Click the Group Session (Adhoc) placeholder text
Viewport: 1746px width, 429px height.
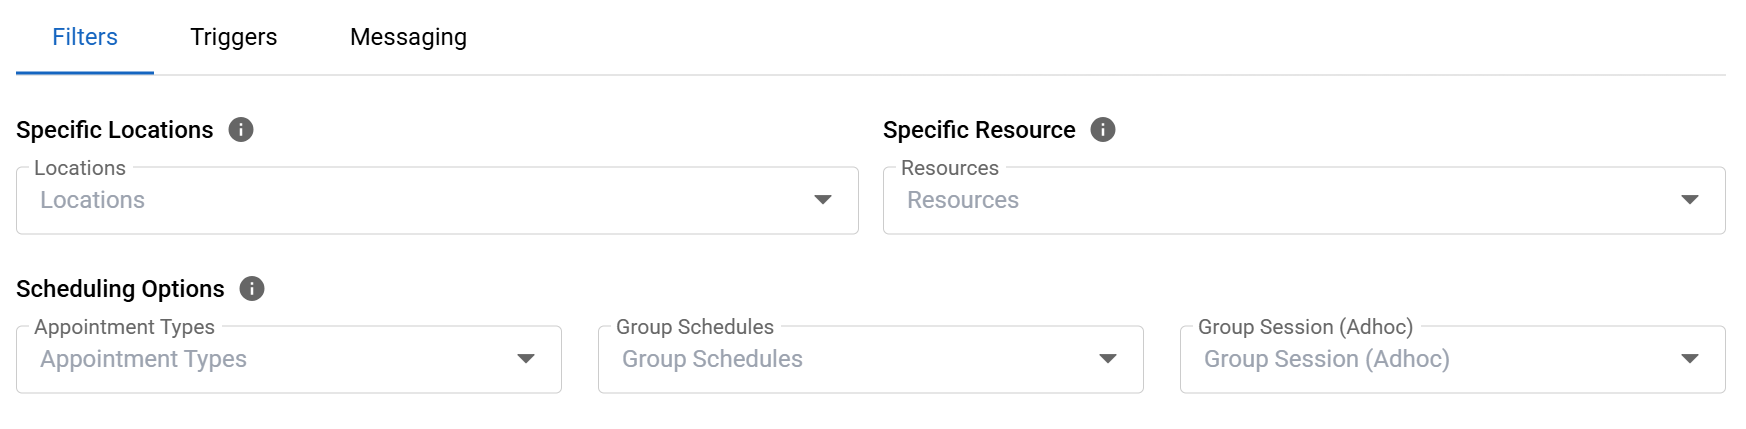(x=1326, y=359)
